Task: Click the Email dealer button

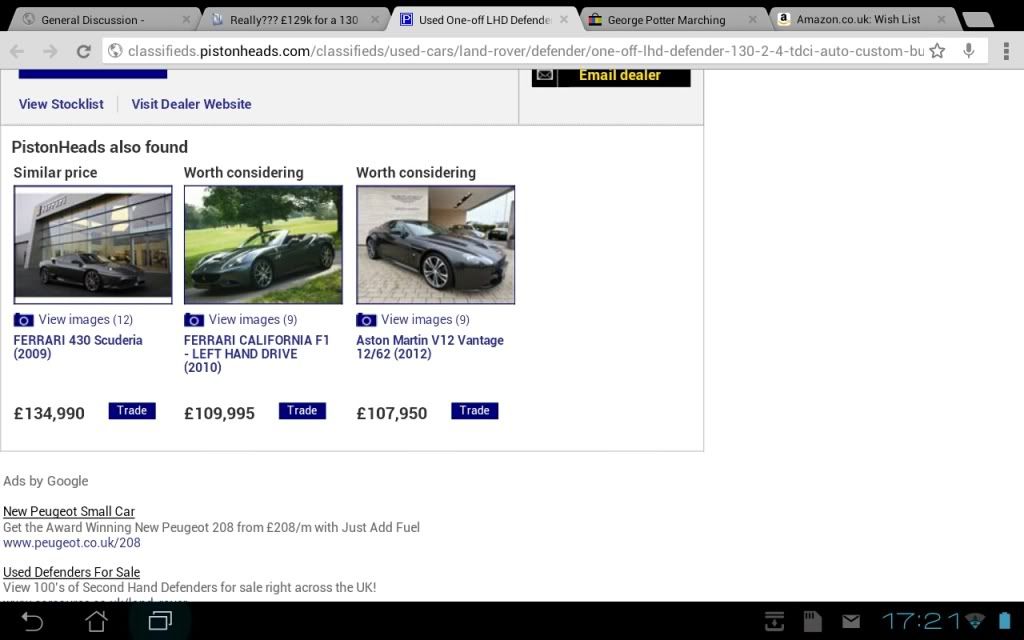Action: click(611, 76)
